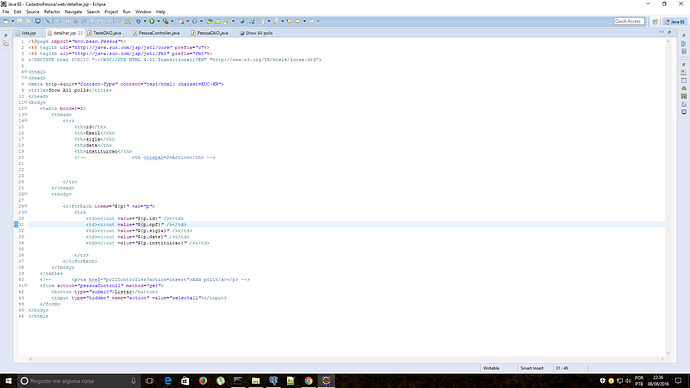Expand the Debug button dropdown arrow

tap(145, 21)
